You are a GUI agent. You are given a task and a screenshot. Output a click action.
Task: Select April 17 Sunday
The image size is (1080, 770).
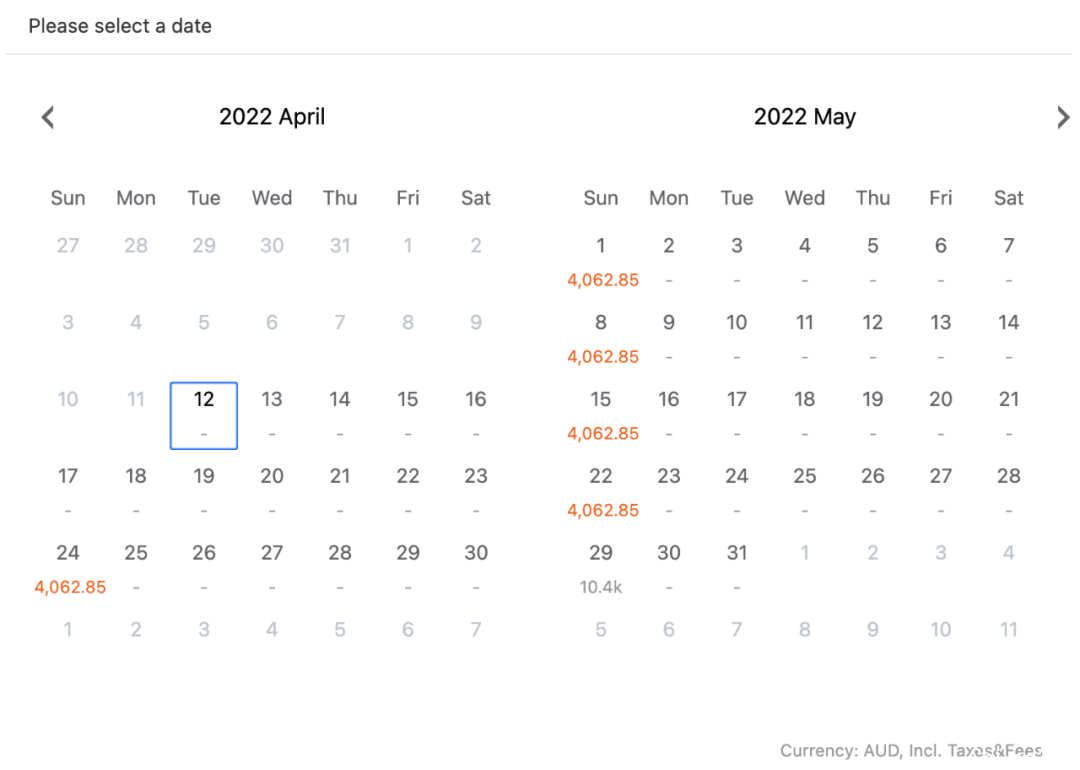coord(68,492)
